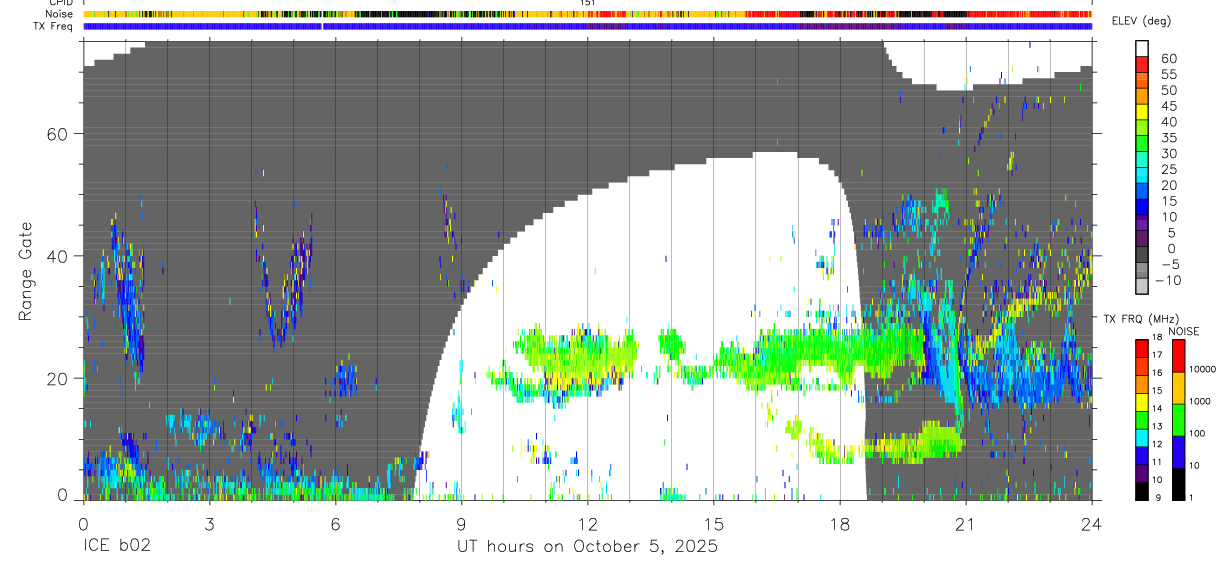The width and height of the screenshot is (1228, 567).
Task: Pick the black bottom segment of the NOISE bar
Action: 1177,483
